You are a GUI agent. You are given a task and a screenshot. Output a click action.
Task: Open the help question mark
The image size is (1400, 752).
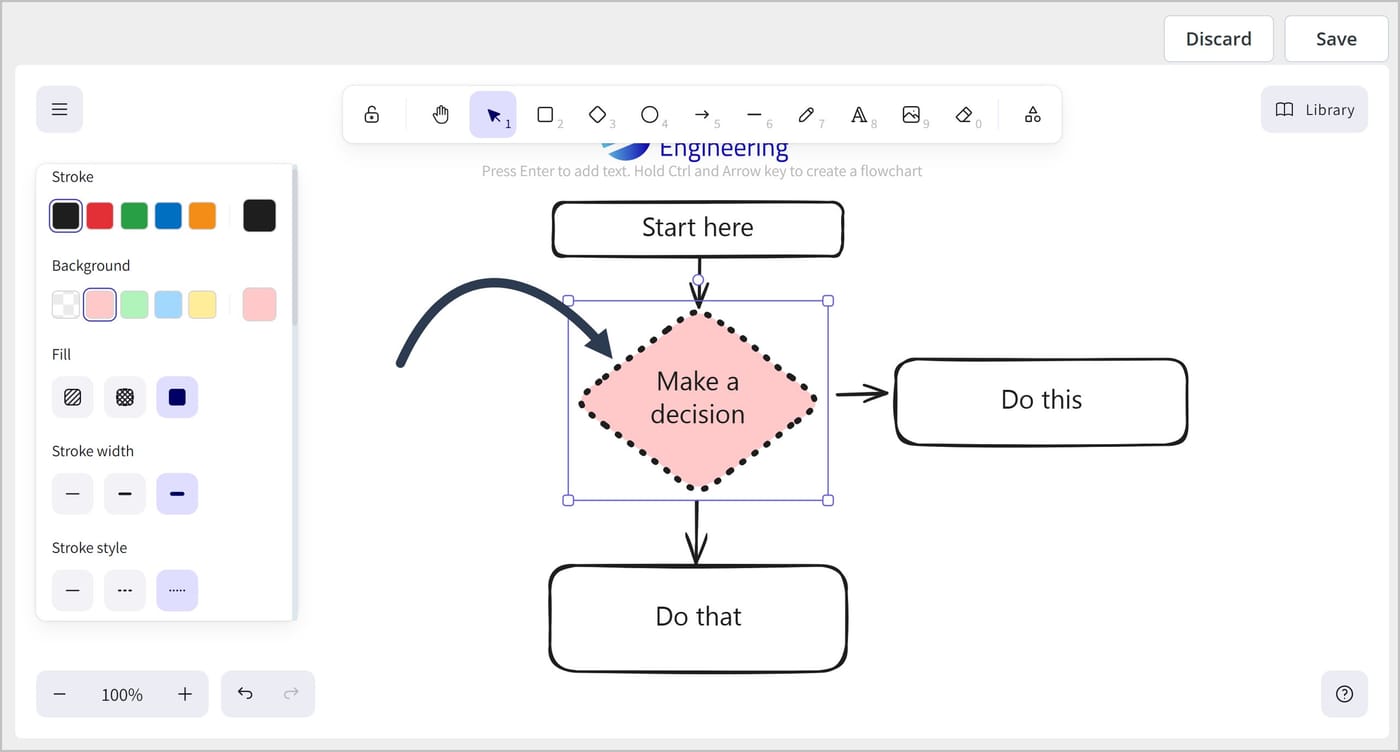(x=1344, y=694)
